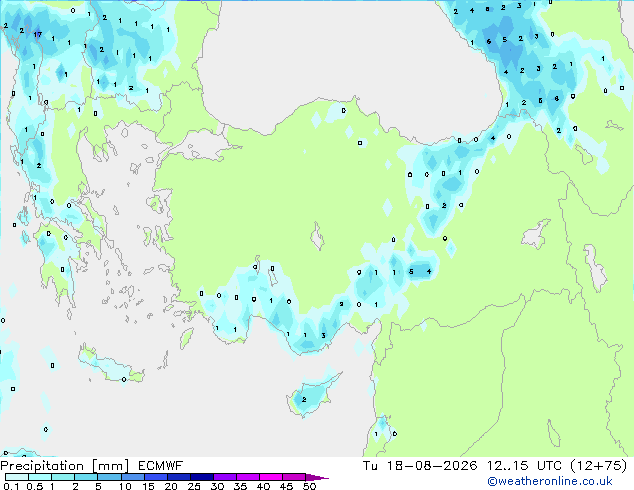The width and height of the screenshot is (634, 490).
Task: Click the '50' legend scale label
Action: click(x=309, y=486)
